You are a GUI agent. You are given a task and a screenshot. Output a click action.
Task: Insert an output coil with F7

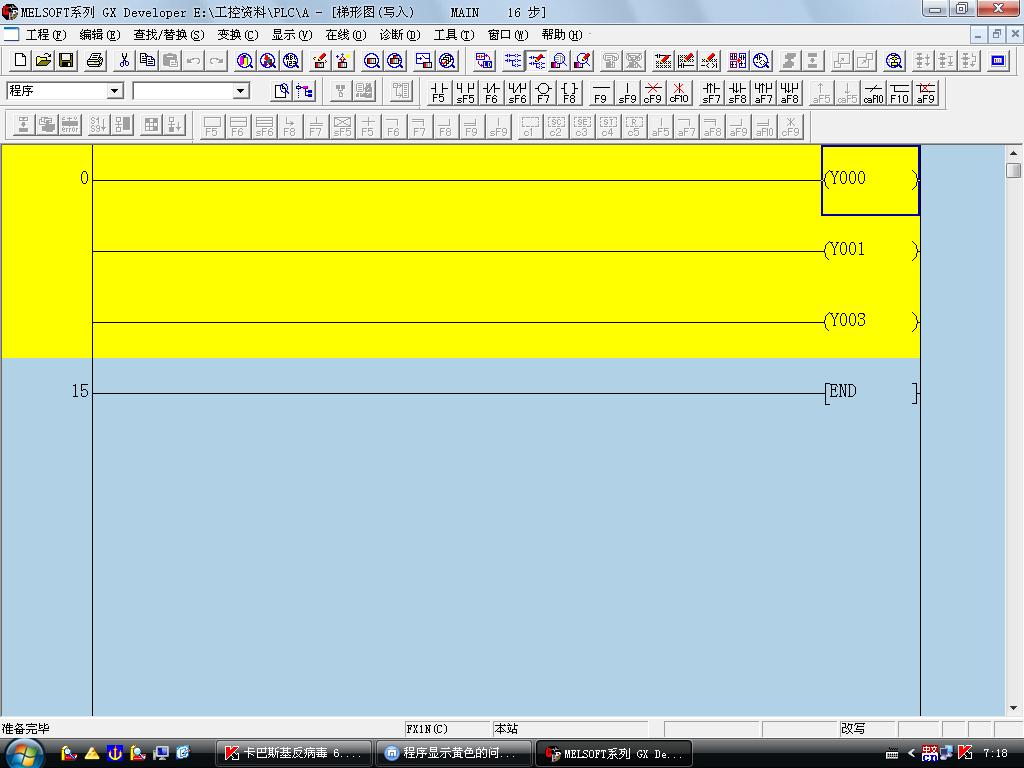click(x=543, y=93)
